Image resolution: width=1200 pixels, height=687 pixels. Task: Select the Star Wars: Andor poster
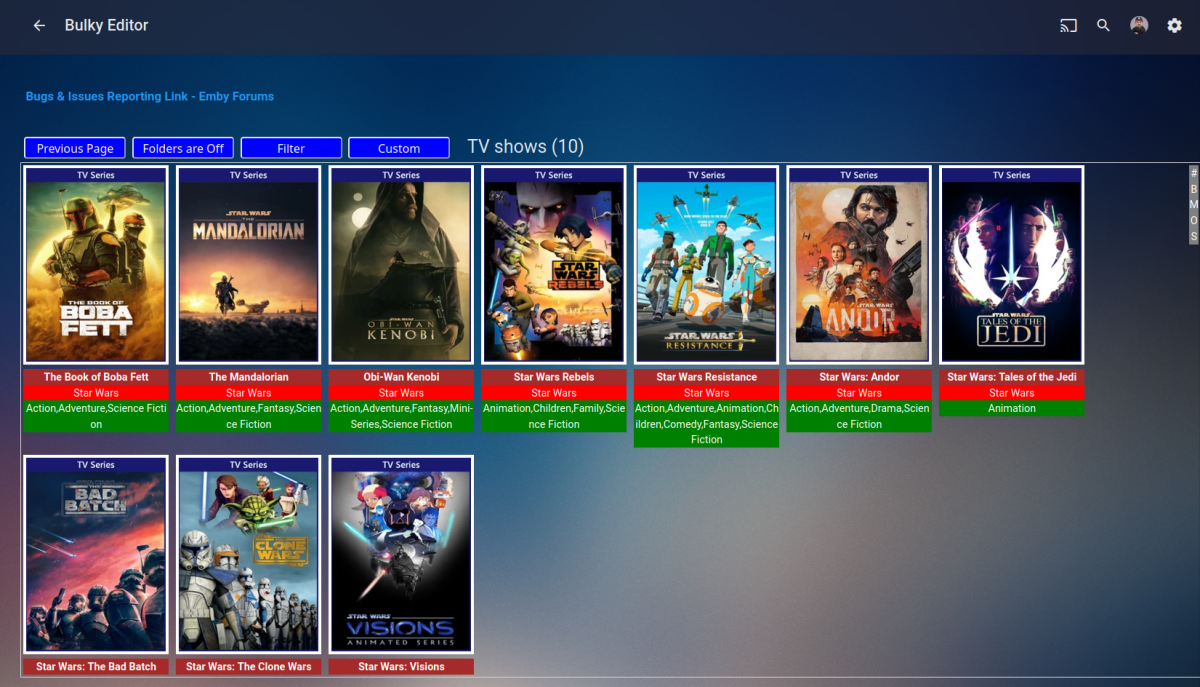859,264
